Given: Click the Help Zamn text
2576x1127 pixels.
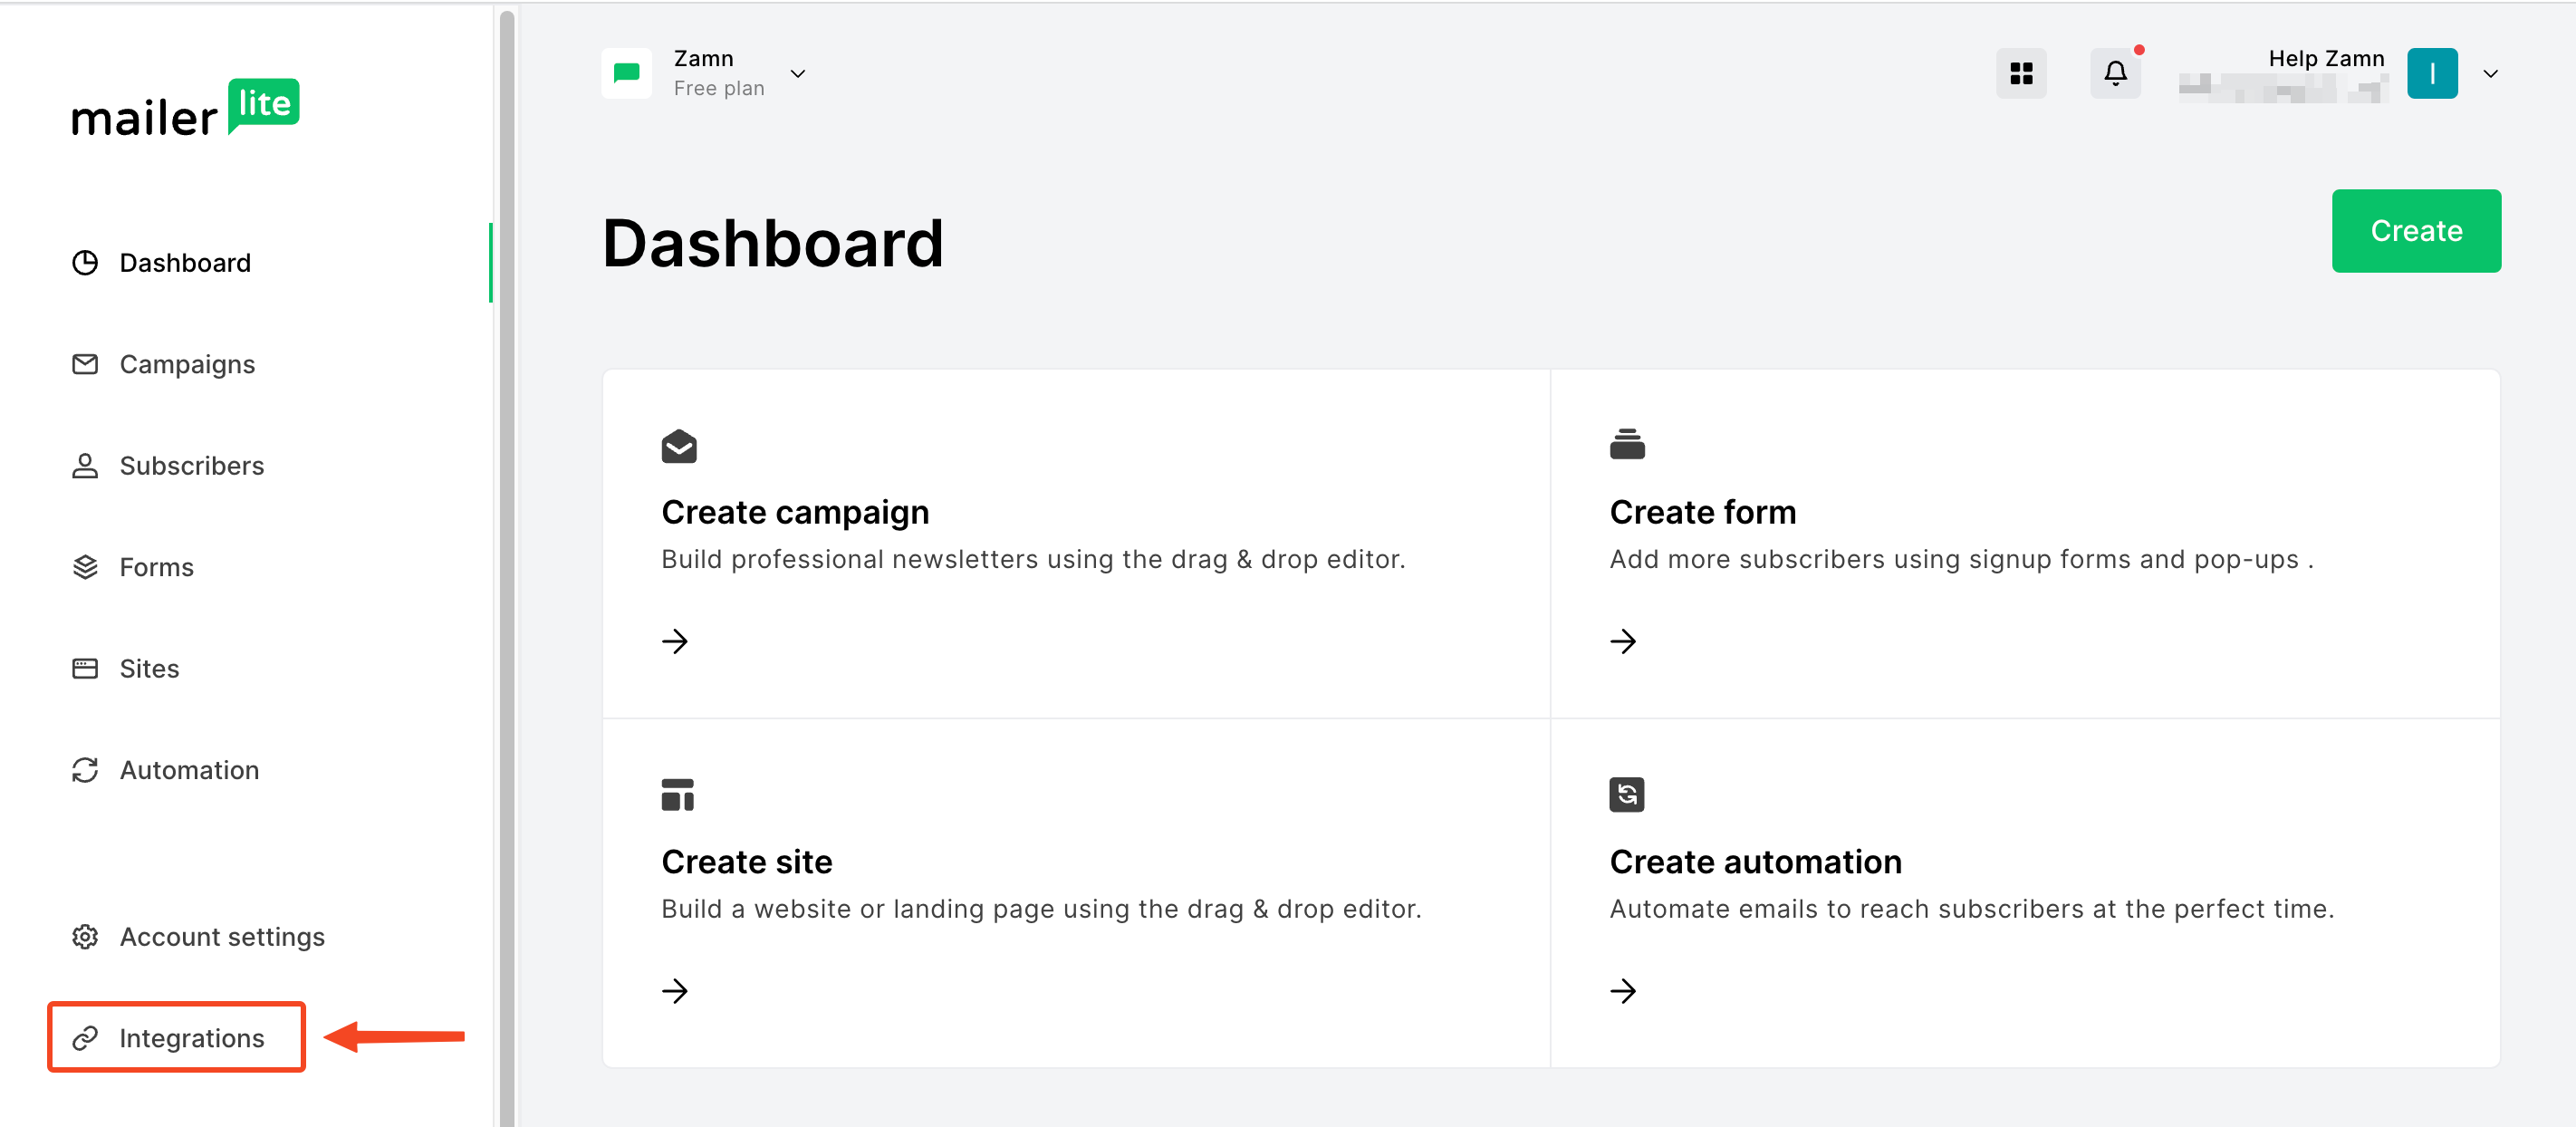Looking at the screenshot, I should click(2326, 58).
